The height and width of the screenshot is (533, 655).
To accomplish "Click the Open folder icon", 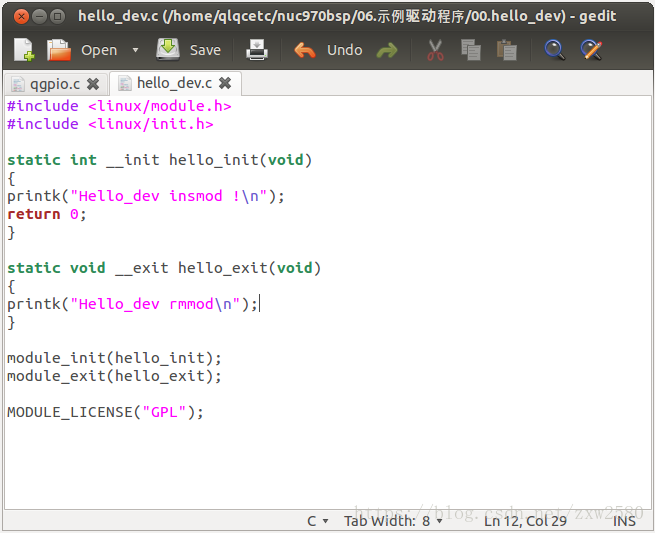I will pos(58,50).
